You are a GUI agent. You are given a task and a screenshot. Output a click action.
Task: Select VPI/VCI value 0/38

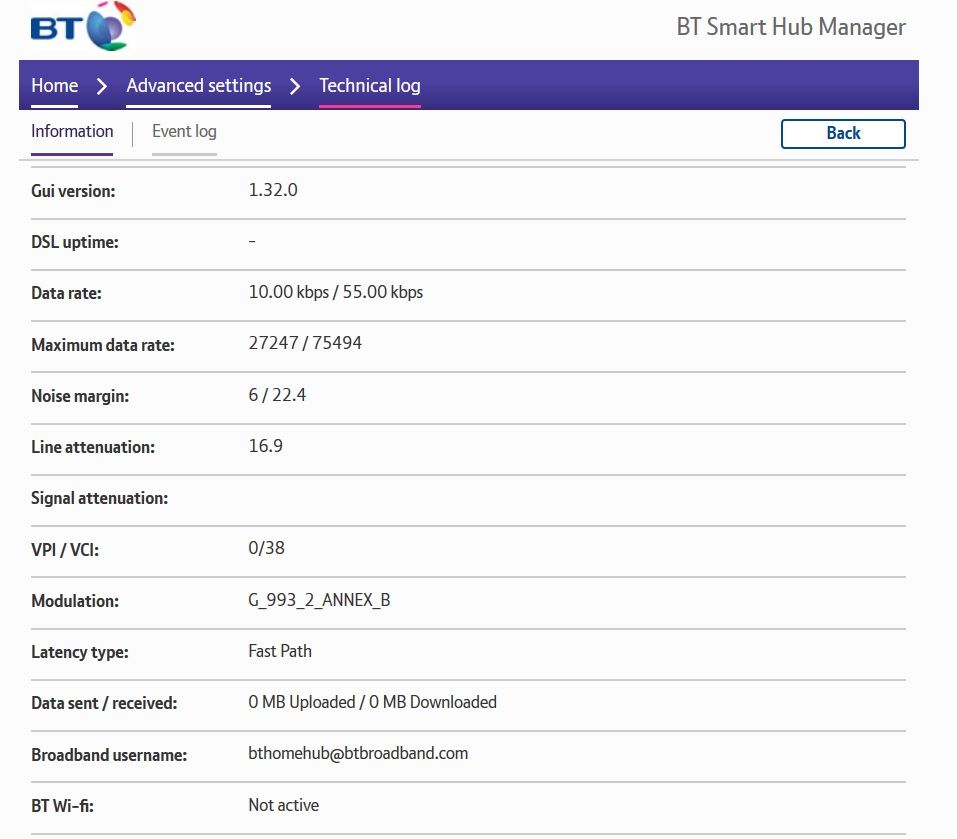click(266, 548)
